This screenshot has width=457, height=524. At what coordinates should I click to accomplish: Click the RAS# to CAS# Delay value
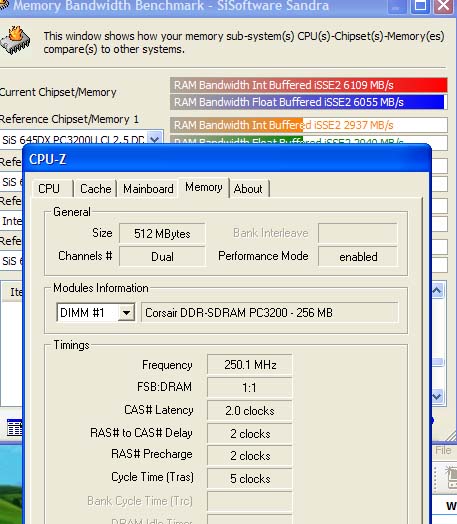(250, 433)
